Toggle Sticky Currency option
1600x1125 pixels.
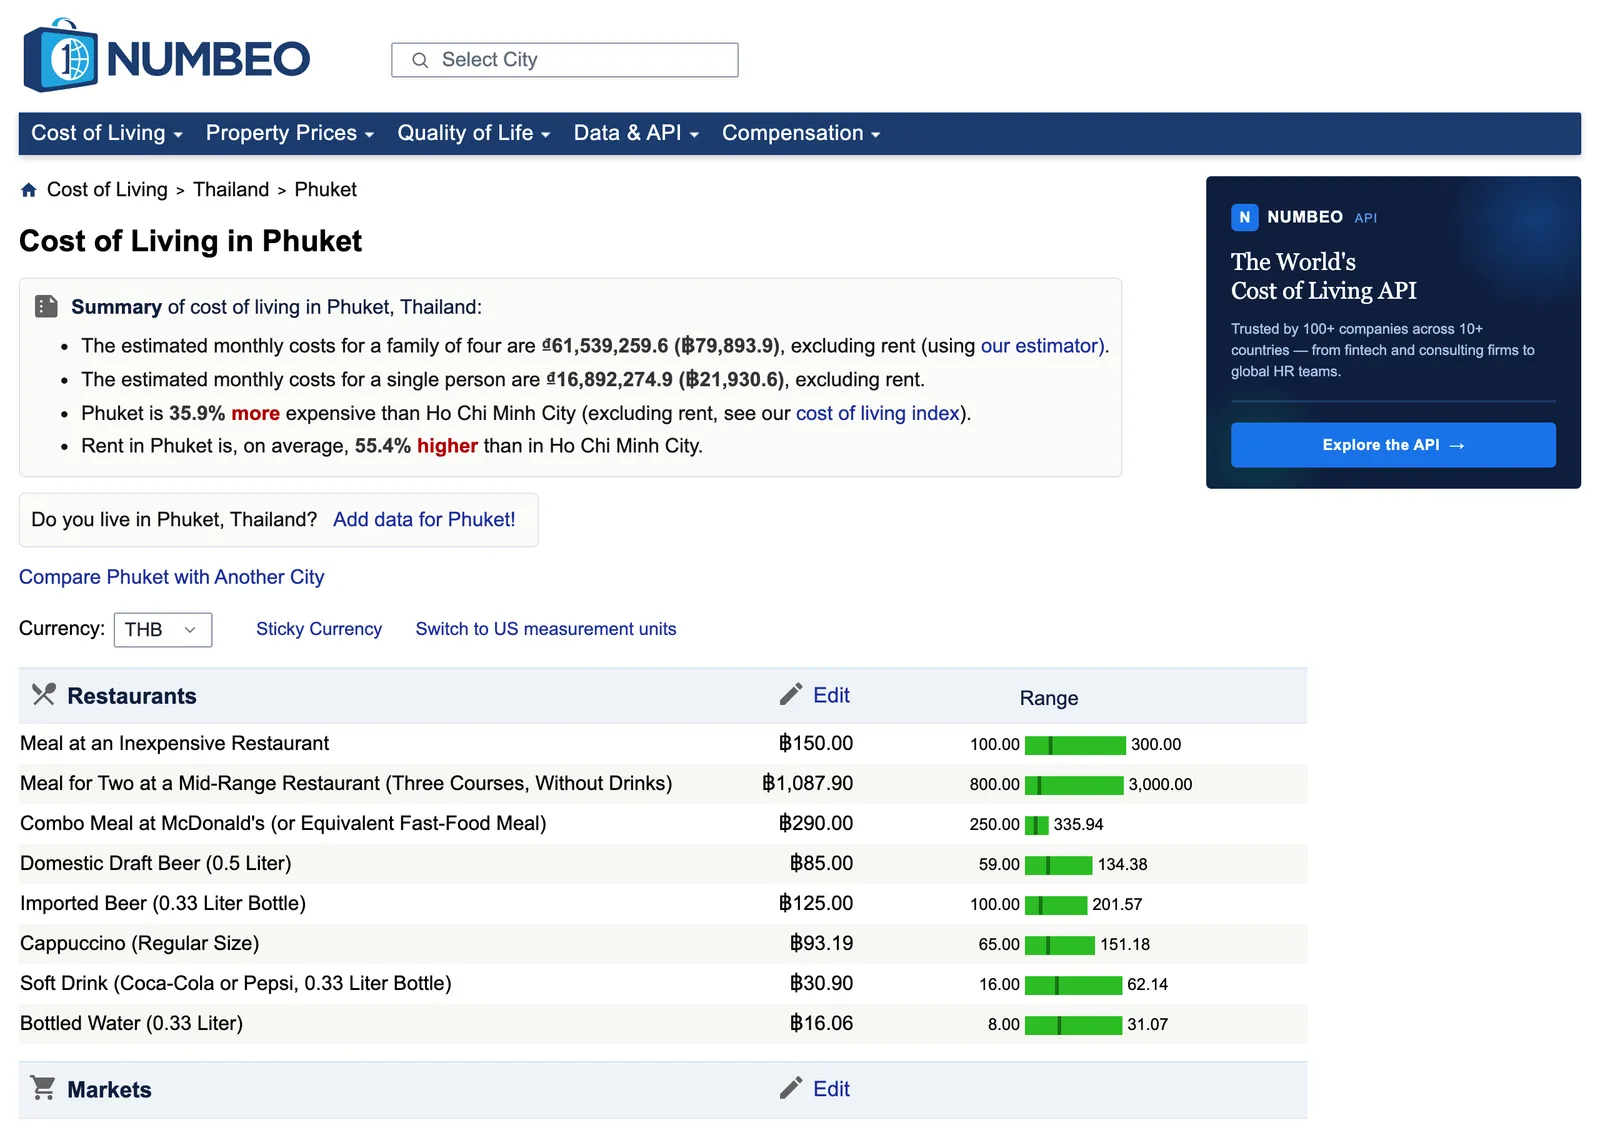click(x=319, y=629)
